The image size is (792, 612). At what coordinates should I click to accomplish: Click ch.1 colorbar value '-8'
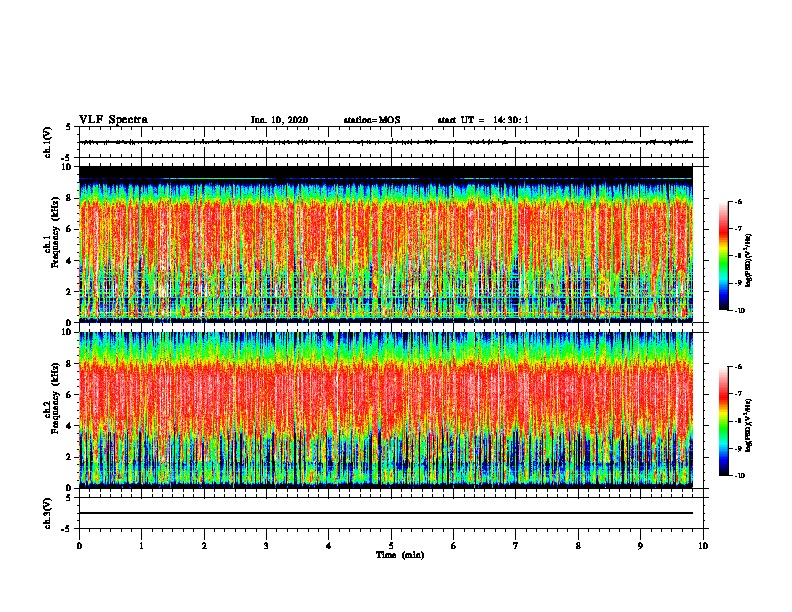(738, 256)
